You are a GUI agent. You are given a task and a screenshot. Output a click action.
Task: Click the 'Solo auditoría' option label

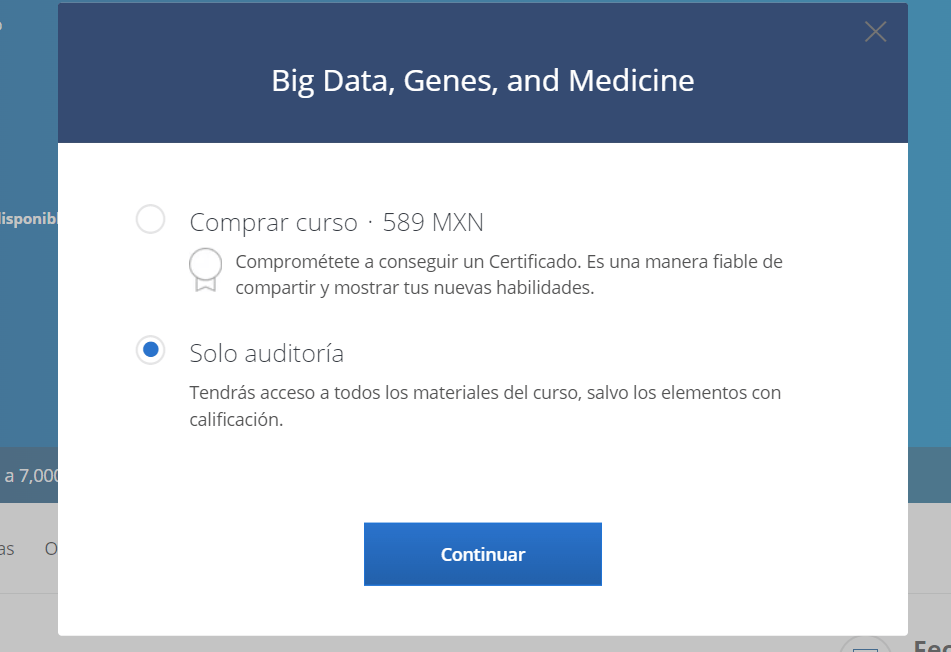point(266,353)
